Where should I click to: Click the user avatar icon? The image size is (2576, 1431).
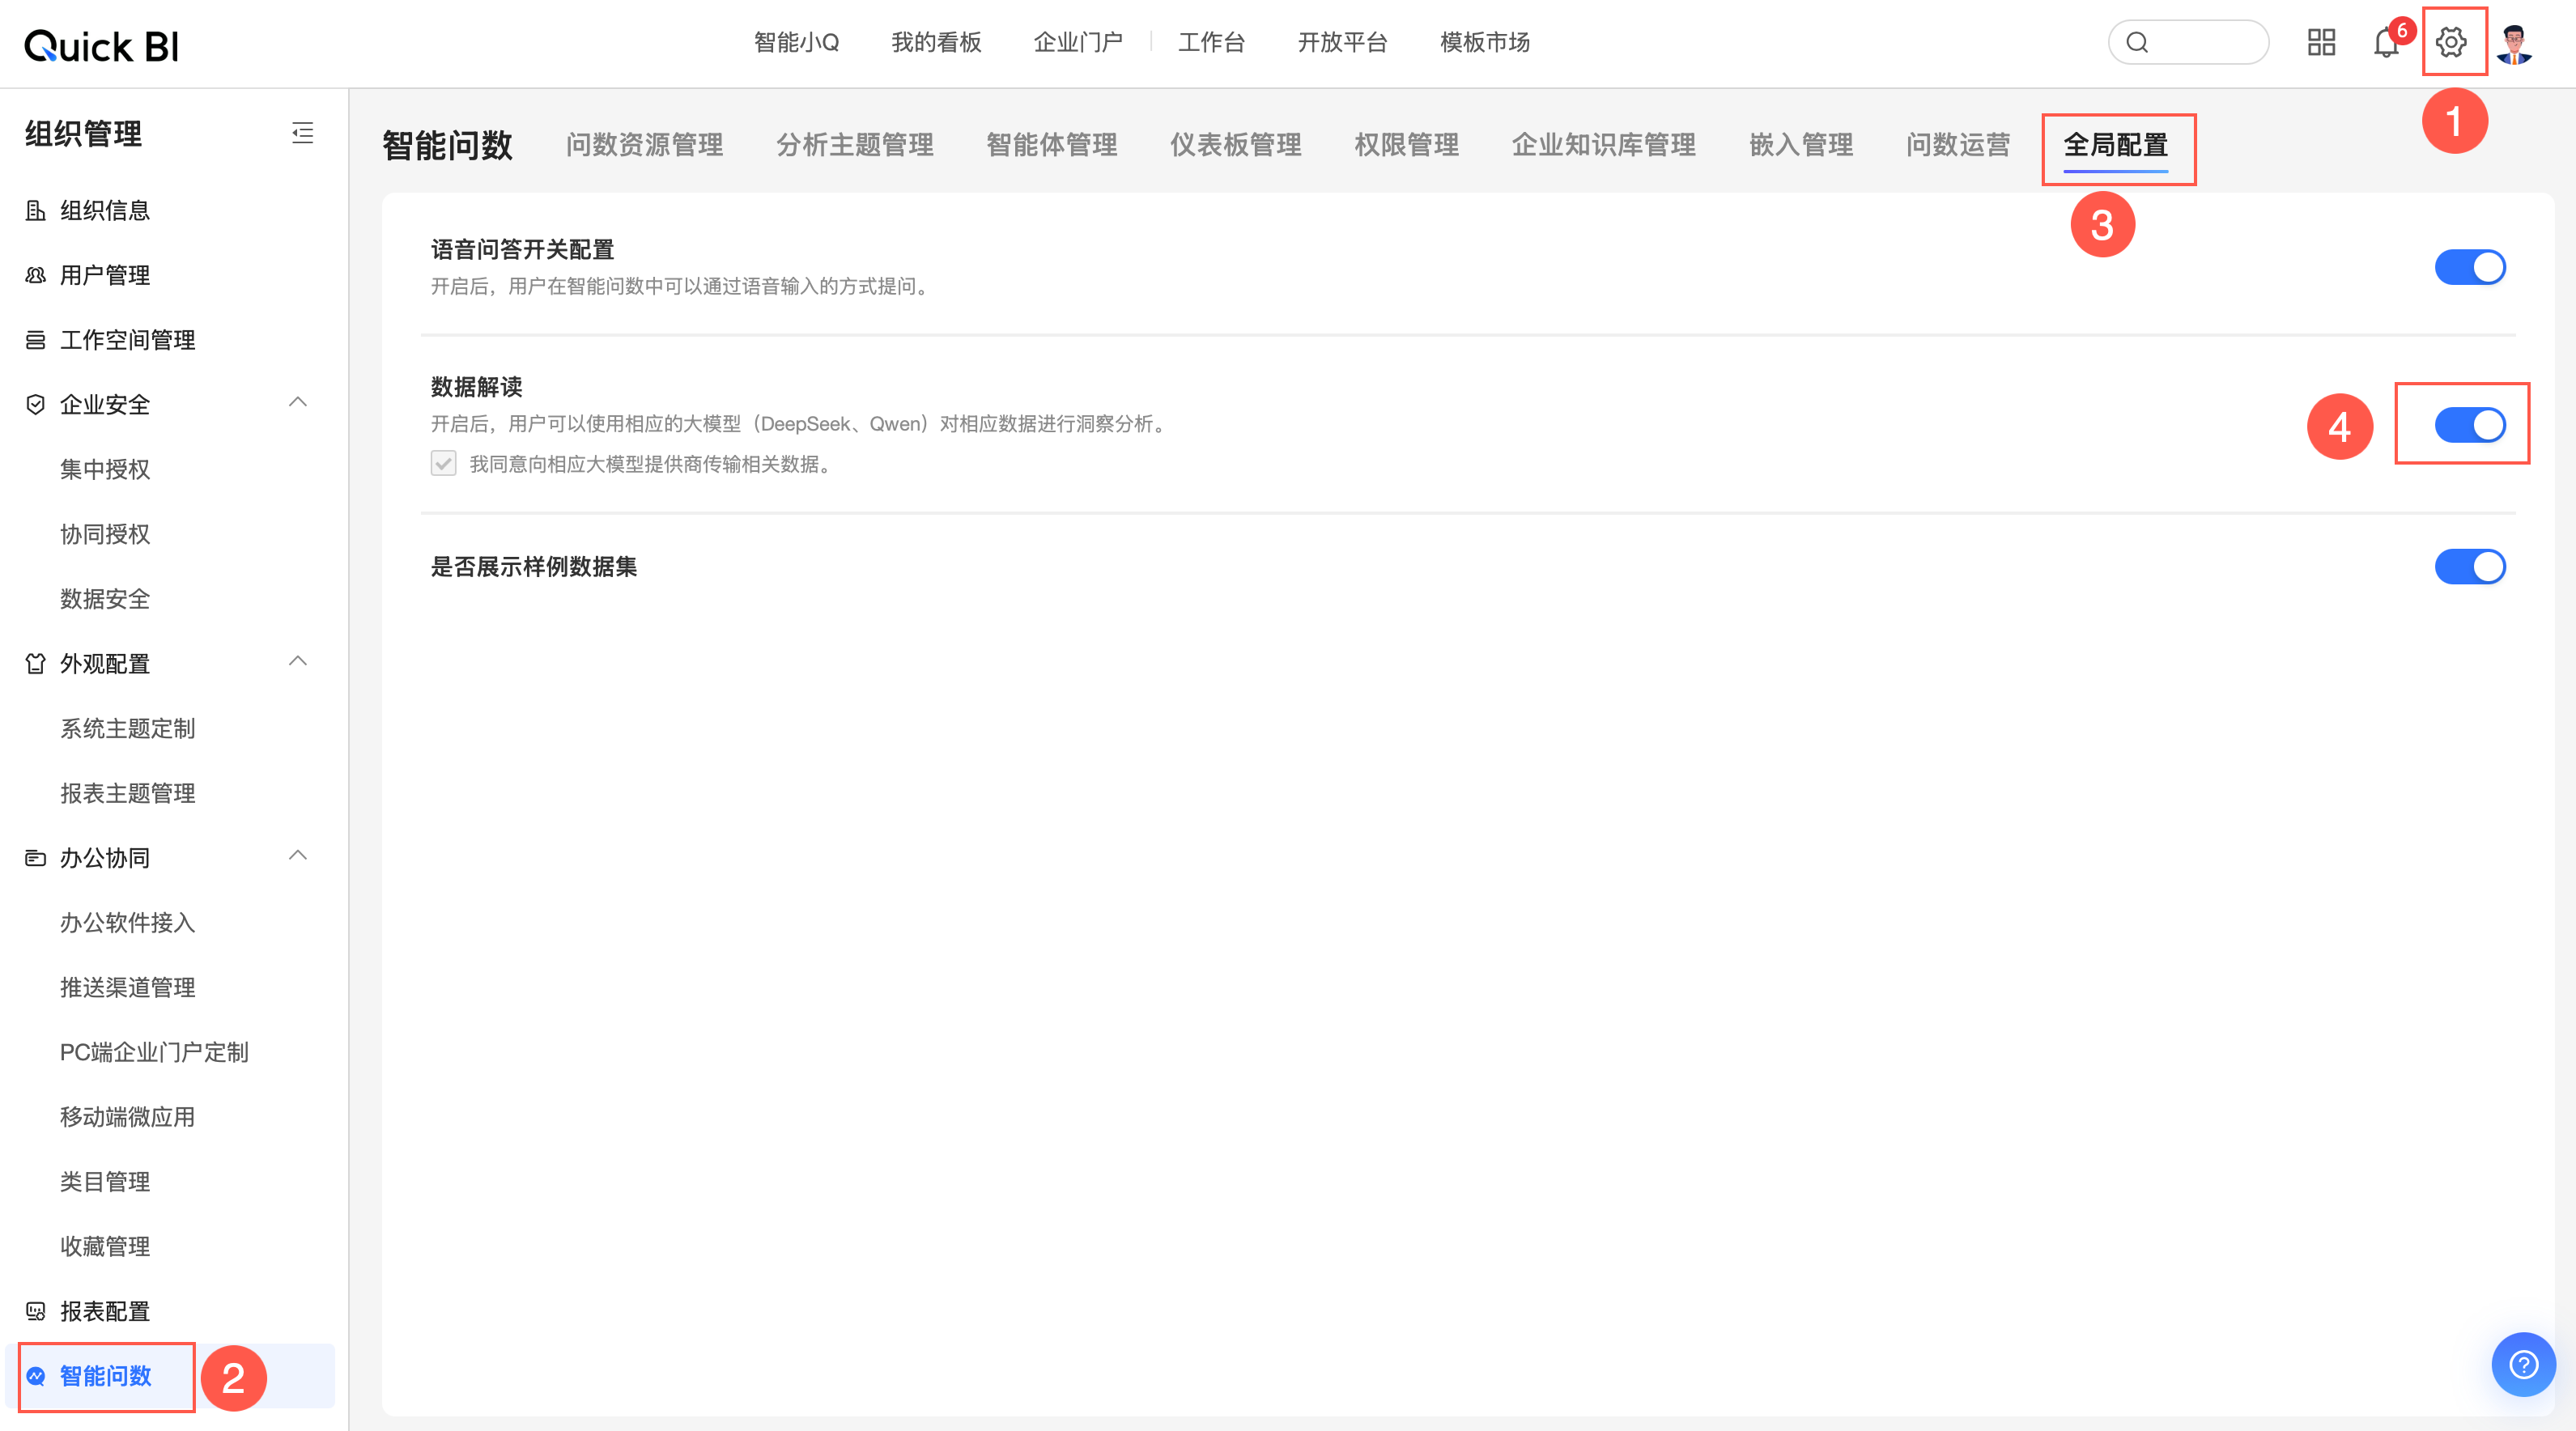pos(2513,44)
